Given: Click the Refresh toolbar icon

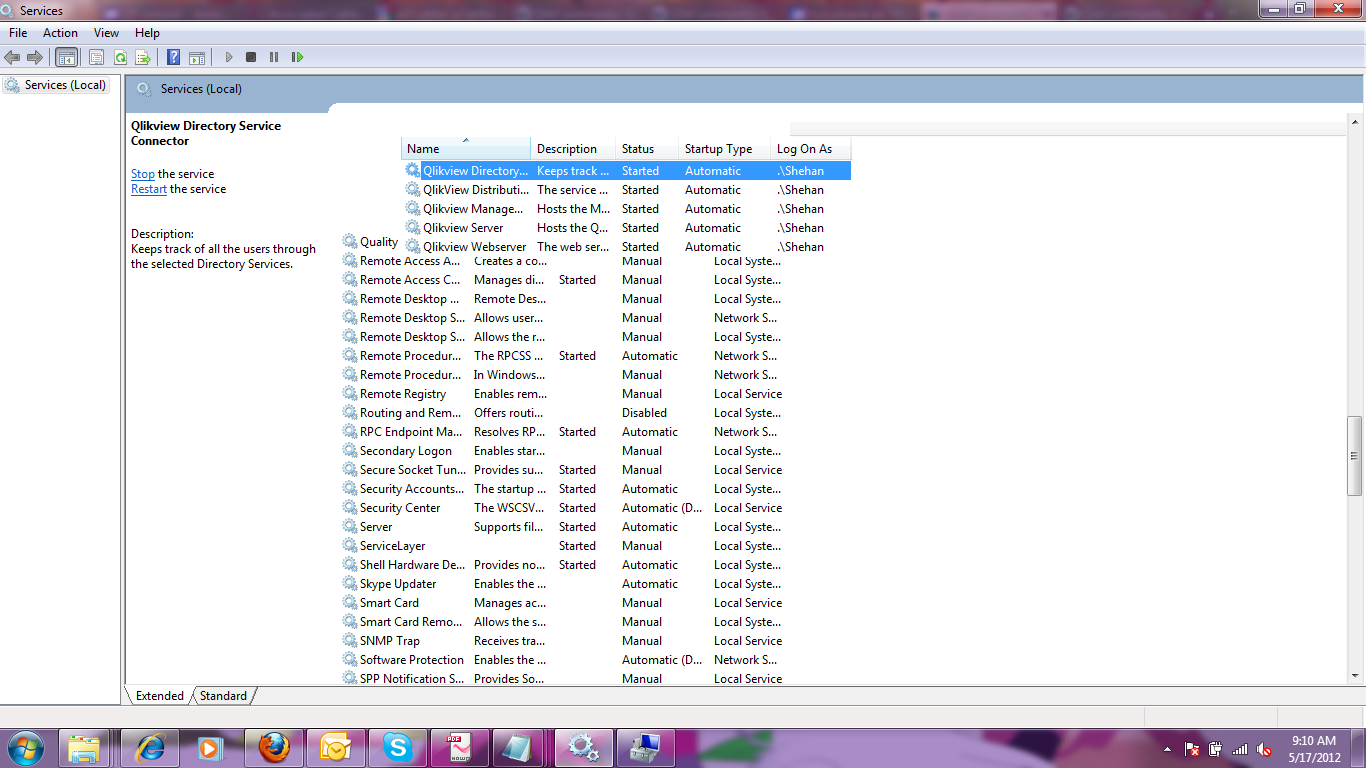Looking at the screenshot, I should pos(120,58).
